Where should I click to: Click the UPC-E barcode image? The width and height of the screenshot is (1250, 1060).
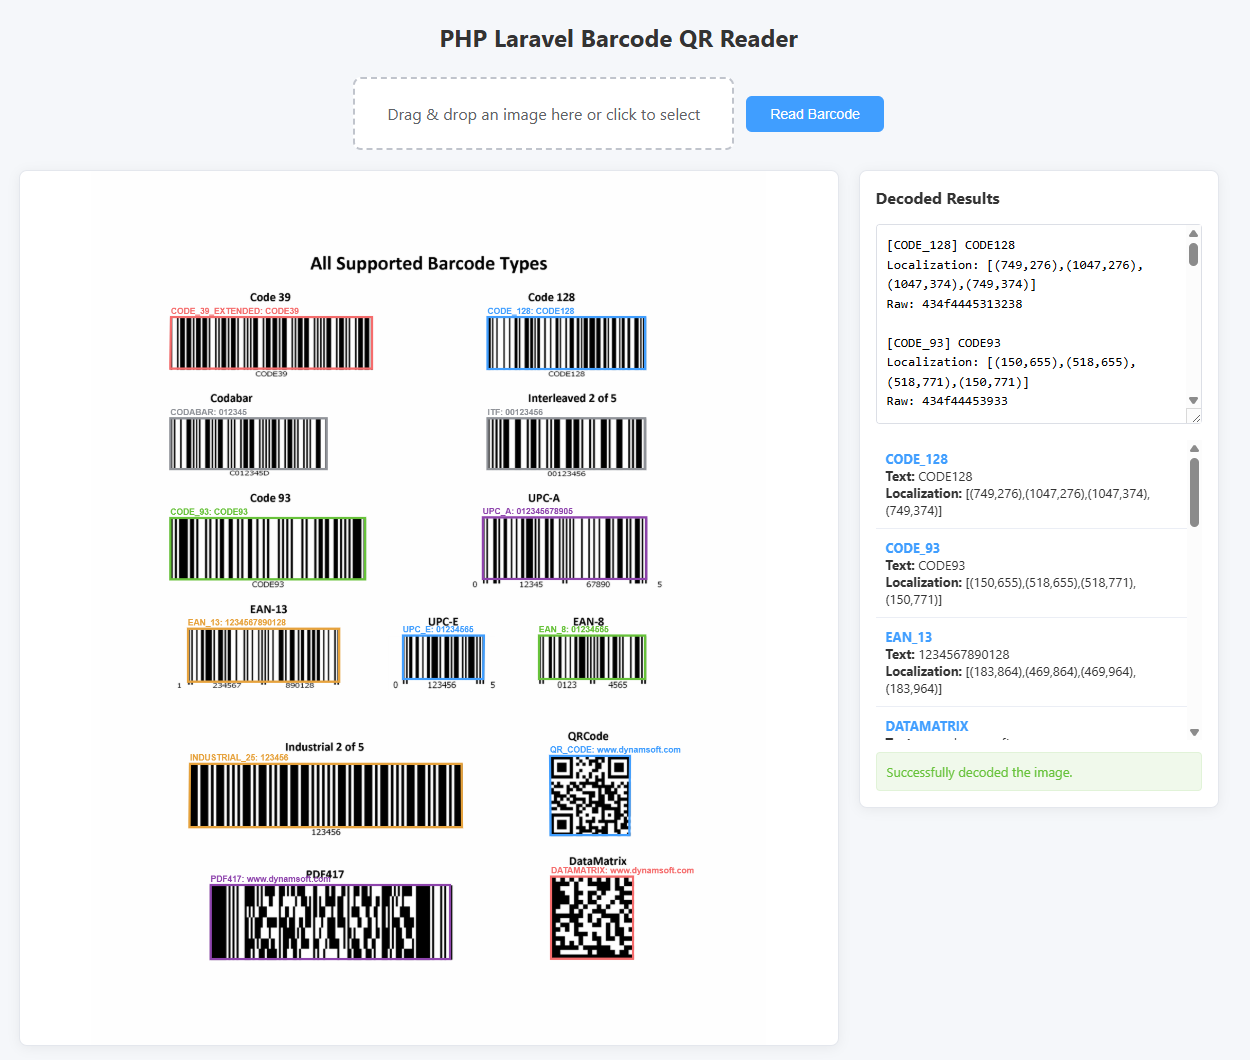(x=443, y=657)
